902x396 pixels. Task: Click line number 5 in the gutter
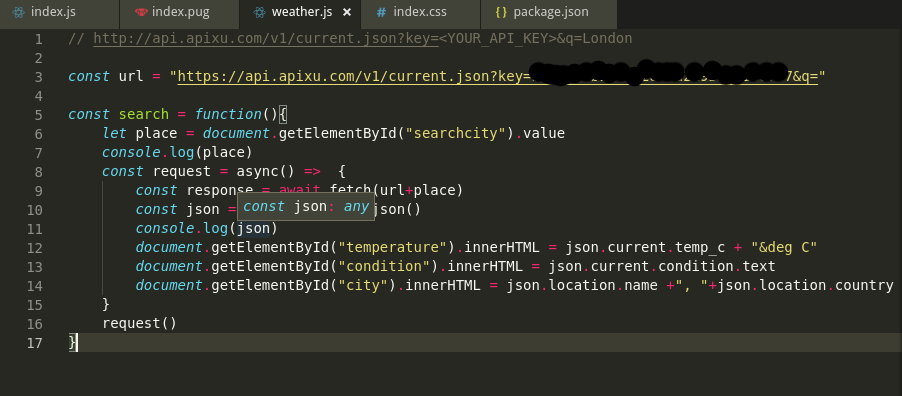click(x=38, y=115)
